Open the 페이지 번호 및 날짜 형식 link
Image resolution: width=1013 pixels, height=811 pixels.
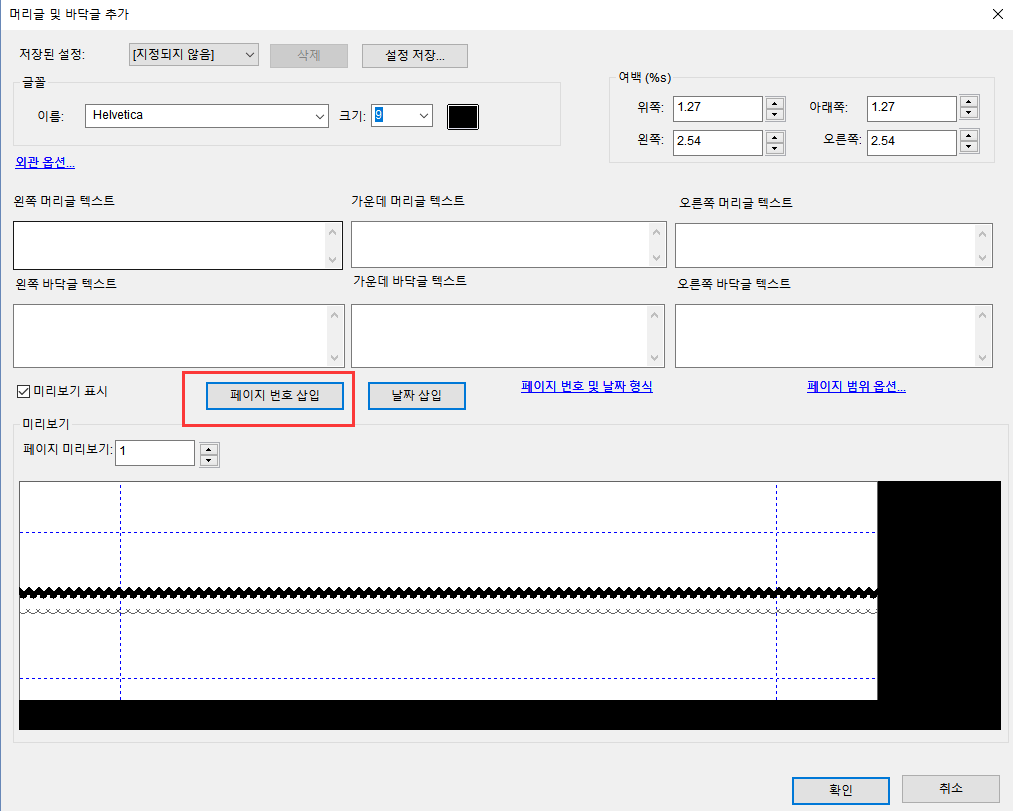(586, 386)
